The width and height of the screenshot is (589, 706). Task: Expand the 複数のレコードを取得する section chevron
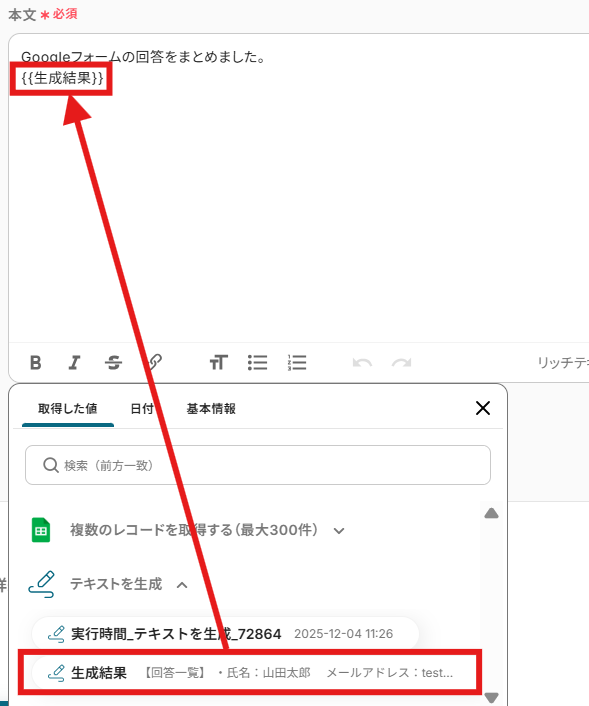(339, 531)
